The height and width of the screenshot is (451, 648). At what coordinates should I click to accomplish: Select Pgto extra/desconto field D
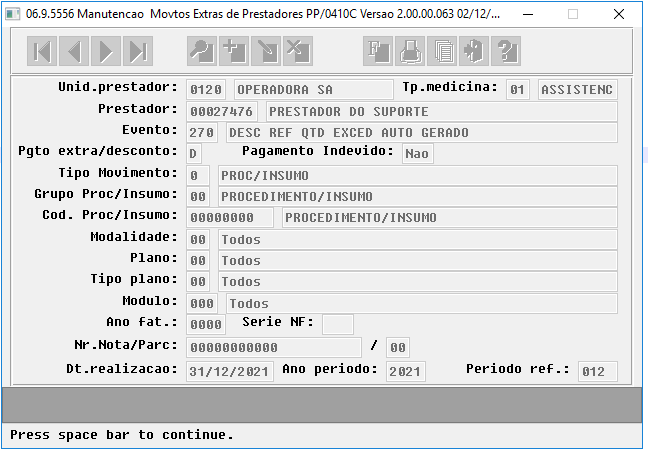tap(194, 154)
